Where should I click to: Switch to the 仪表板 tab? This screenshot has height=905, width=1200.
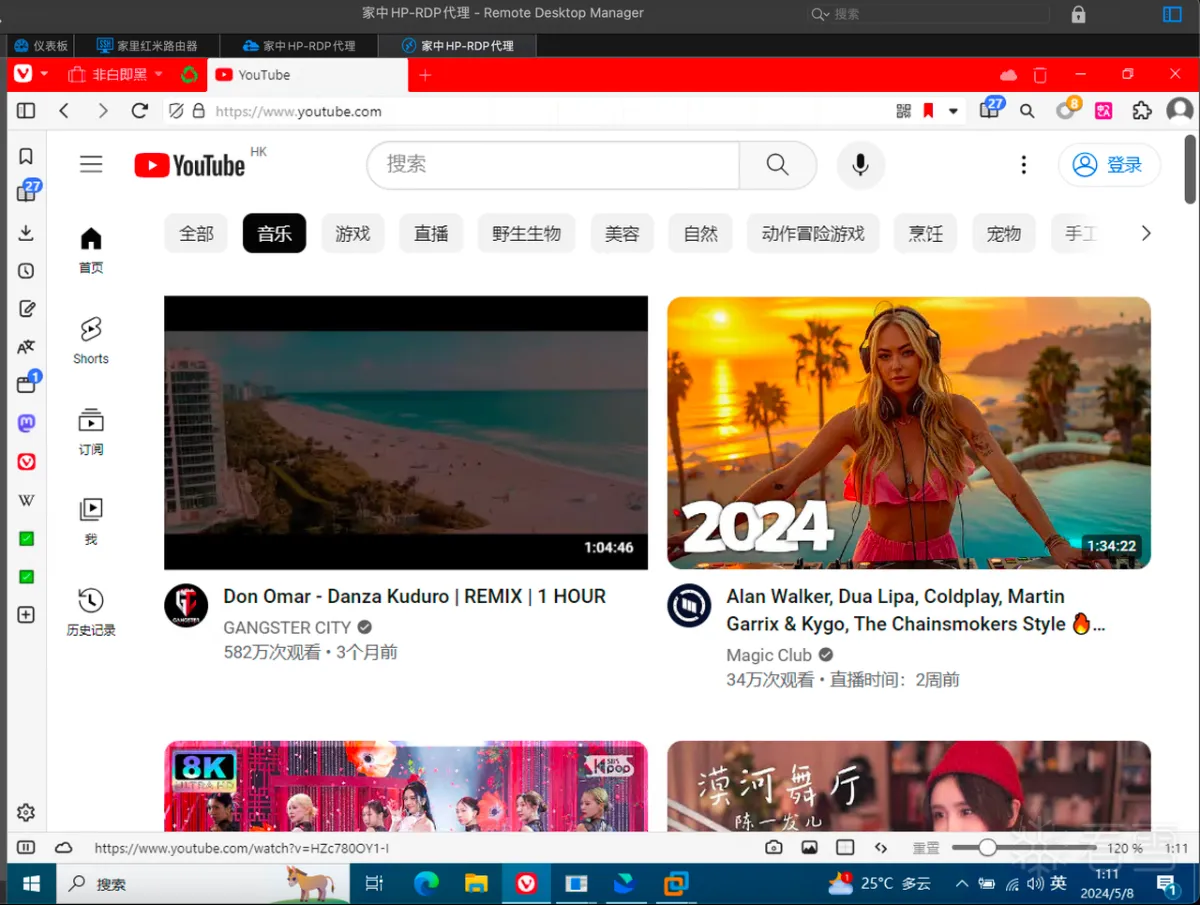point(42,46)
